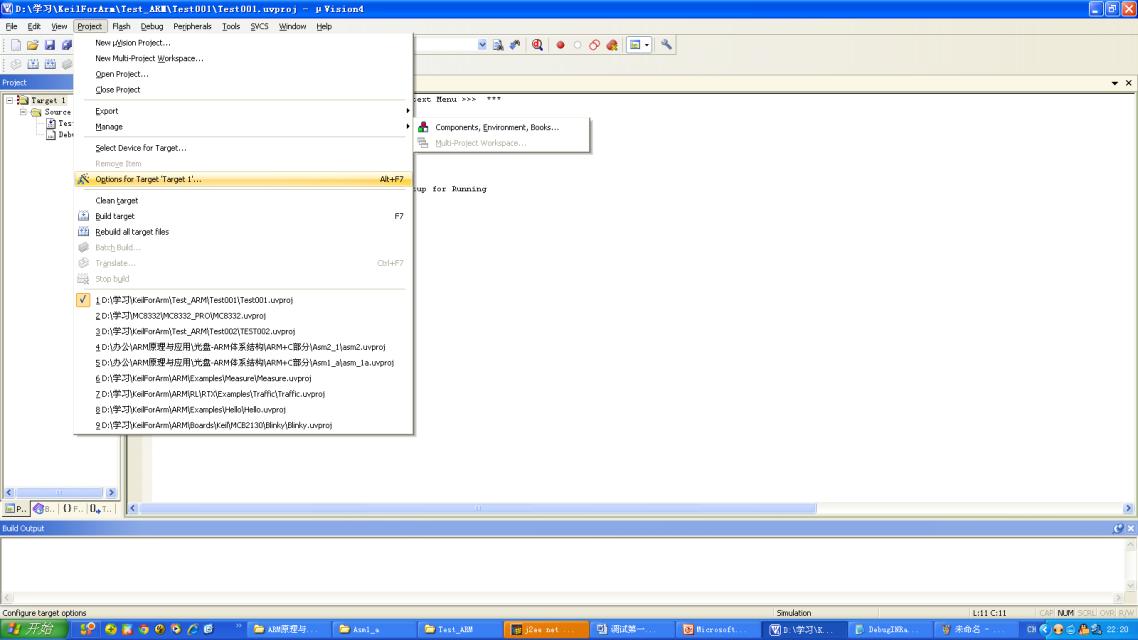Image resolution: width=1138 pixels, height=640 pixels.
Task: Choose Open Project menu entry
Action: point(243,74)
